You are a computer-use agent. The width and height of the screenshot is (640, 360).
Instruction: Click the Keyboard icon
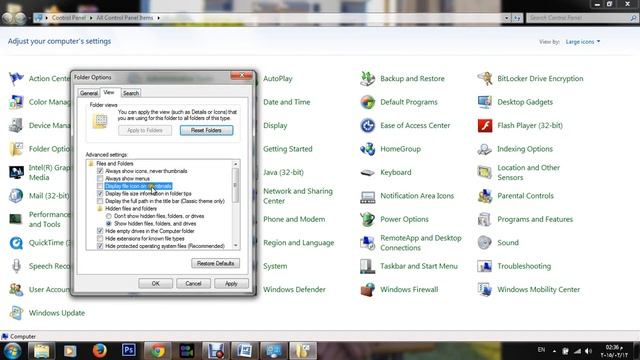coord(367,172)
